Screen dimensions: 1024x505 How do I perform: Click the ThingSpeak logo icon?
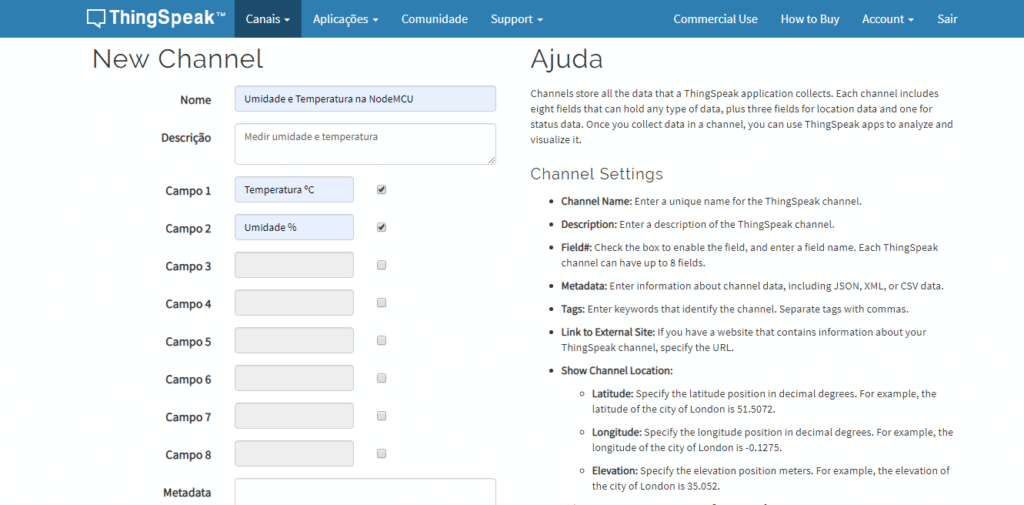click(95, 18)
